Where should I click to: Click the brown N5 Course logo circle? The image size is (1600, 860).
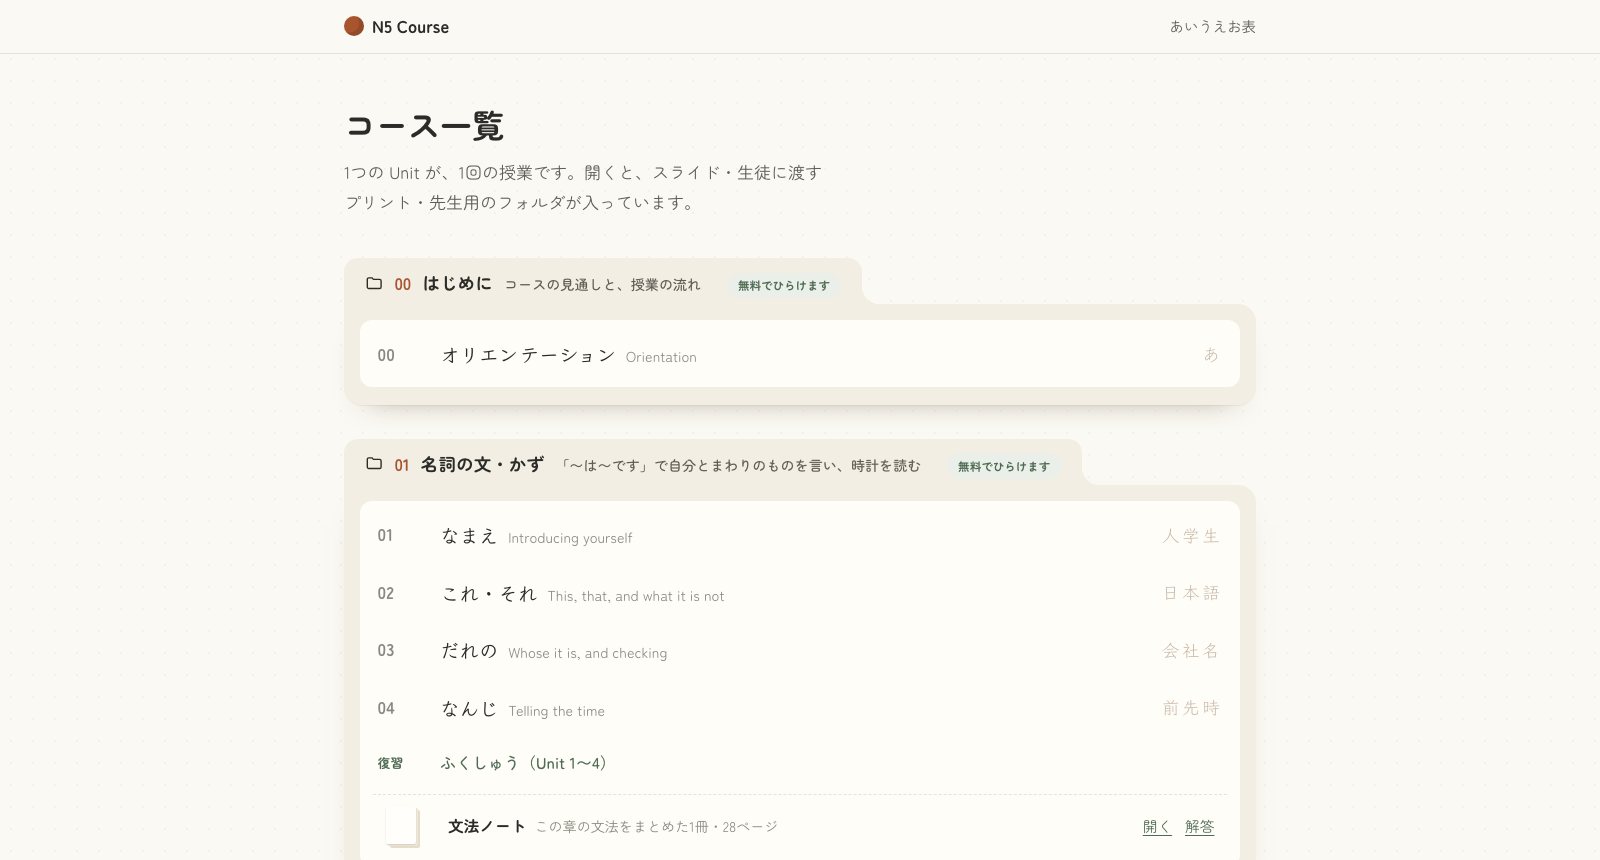click(354, 26)
